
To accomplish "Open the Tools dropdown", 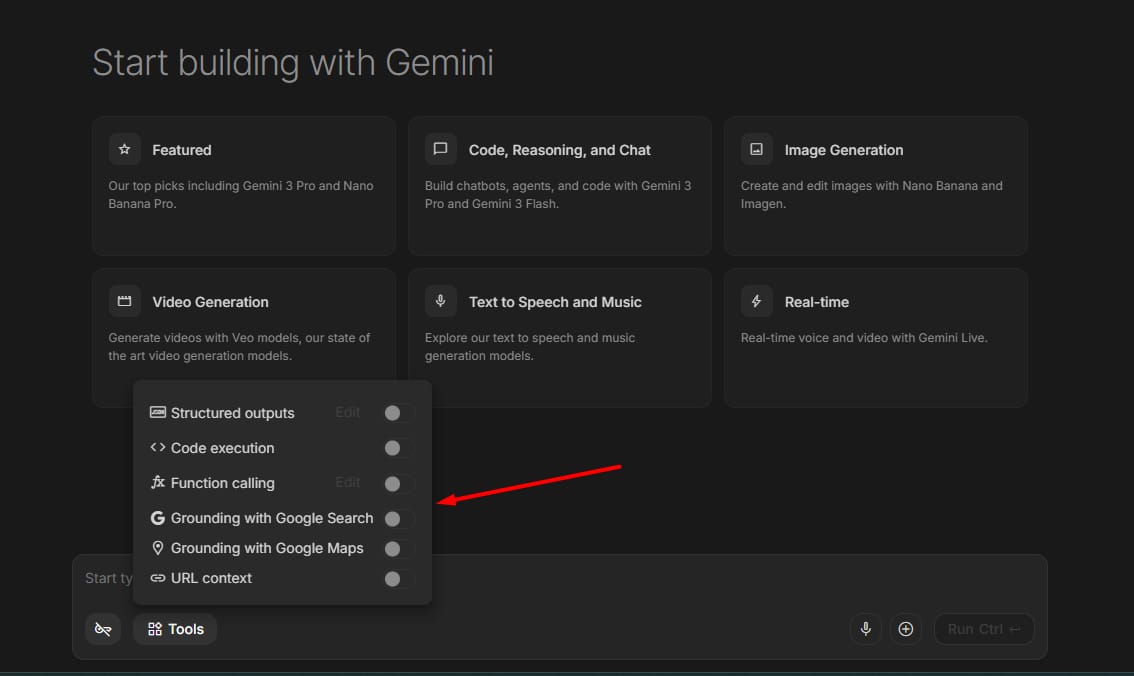I will [x=174, y=629].
